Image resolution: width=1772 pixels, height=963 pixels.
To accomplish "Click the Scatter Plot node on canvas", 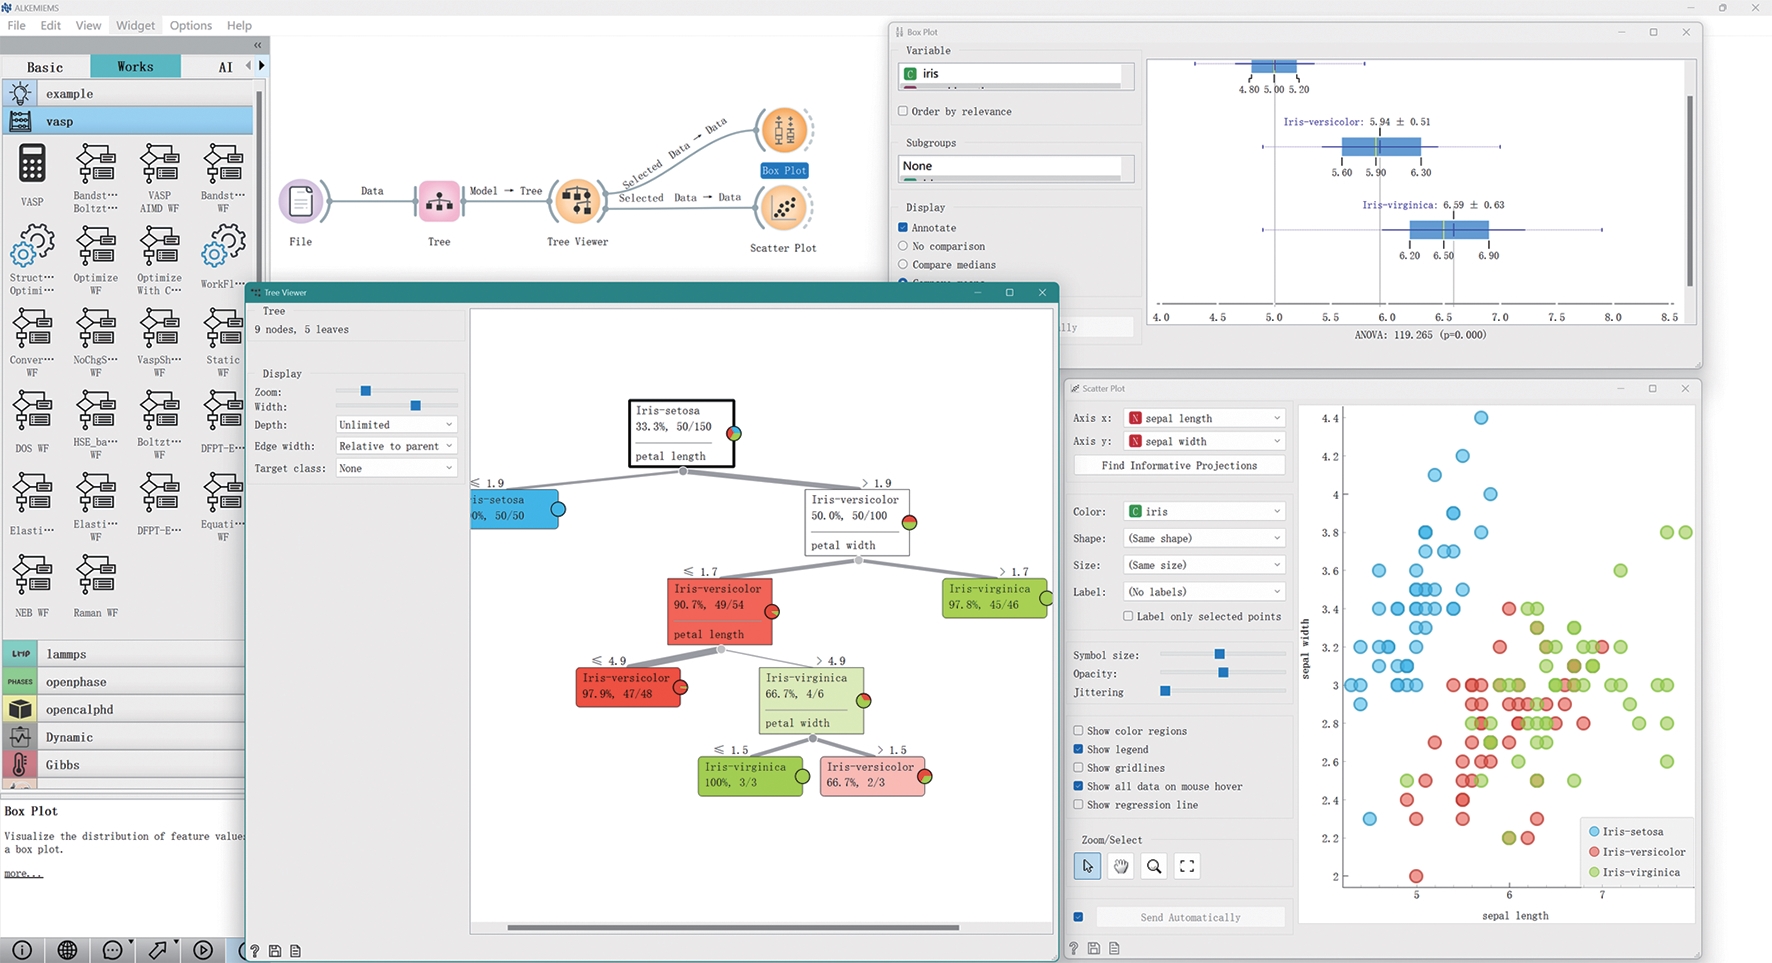I will click(784, 208).
